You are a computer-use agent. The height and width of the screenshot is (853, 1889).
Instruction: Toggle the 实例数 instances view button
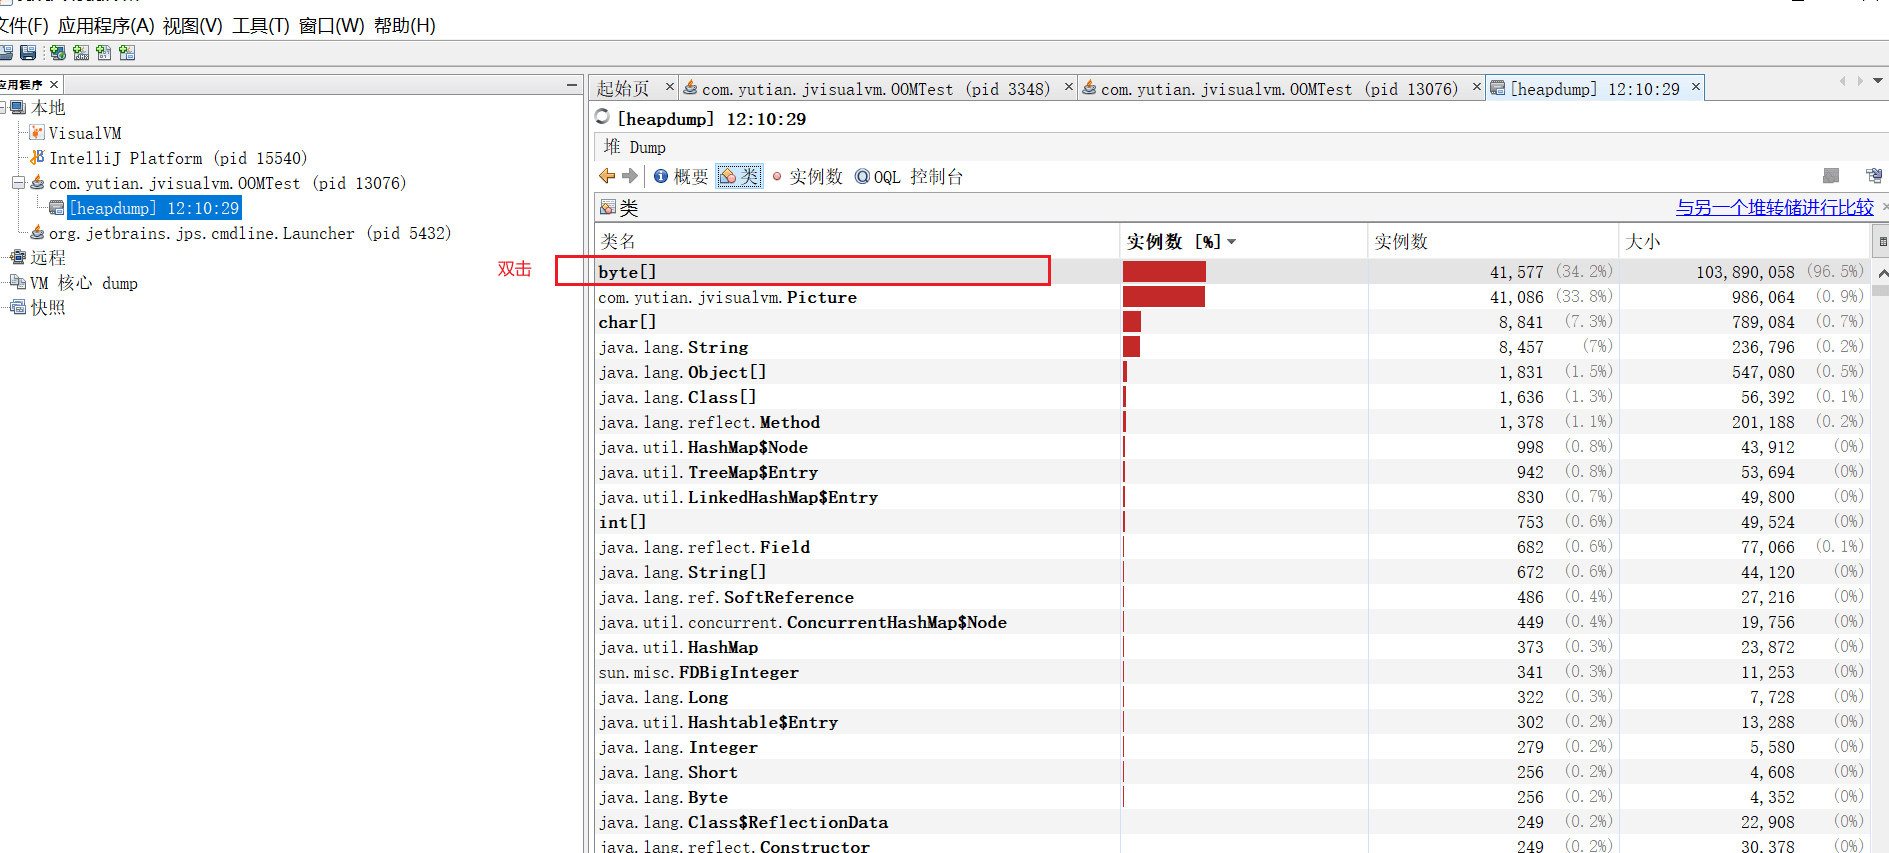[x=807, y=177]
